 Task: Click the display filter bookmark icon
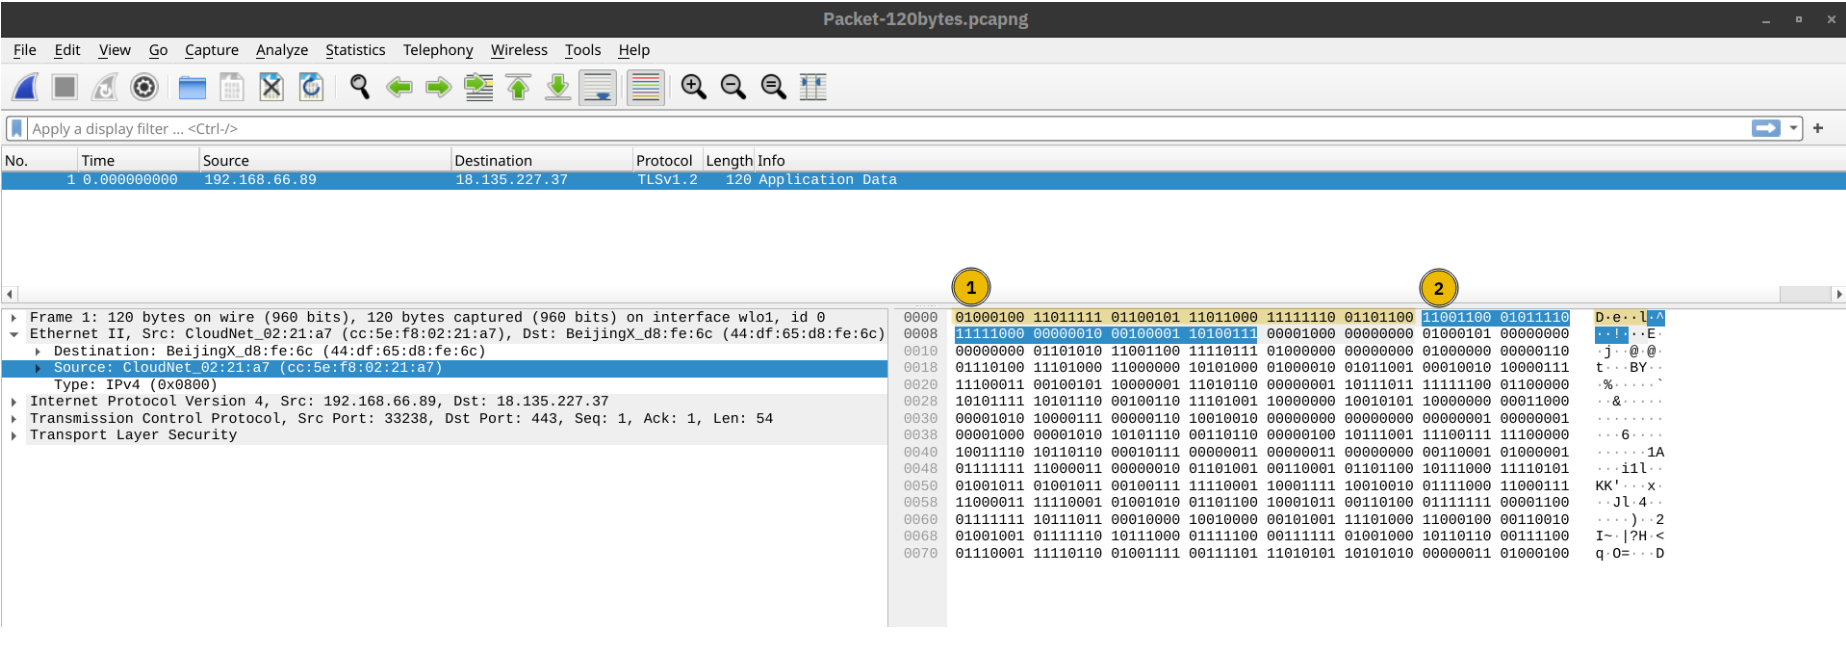pos(17,129)
